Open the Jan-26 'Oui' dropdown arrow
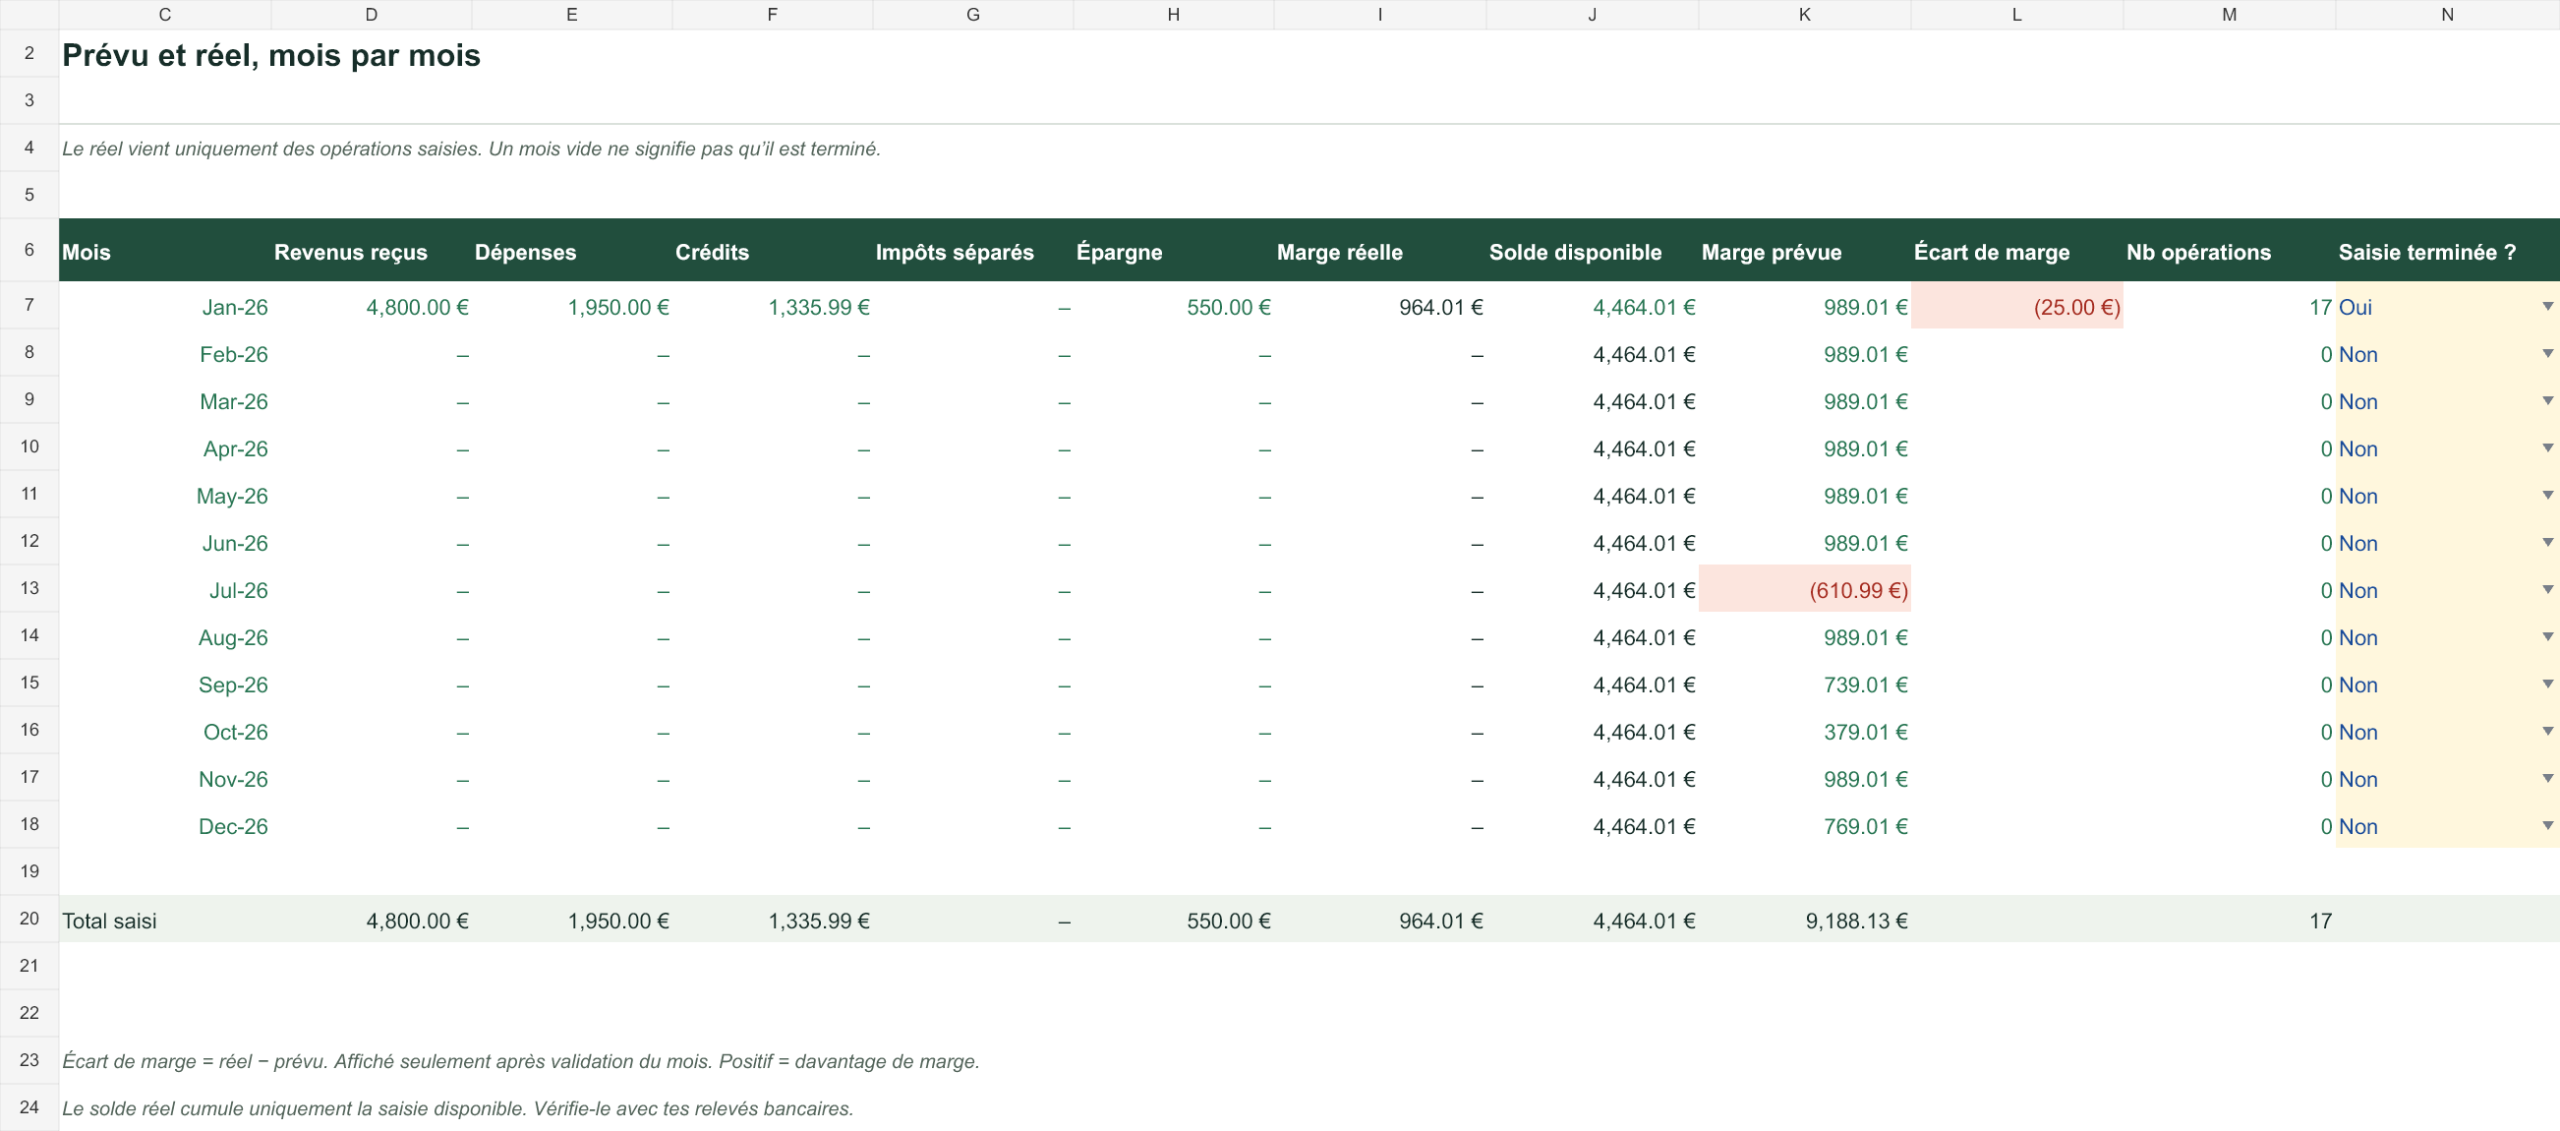This screenshot has height=1131, width=2560. pyautogui.click(x=2547, y=307)
